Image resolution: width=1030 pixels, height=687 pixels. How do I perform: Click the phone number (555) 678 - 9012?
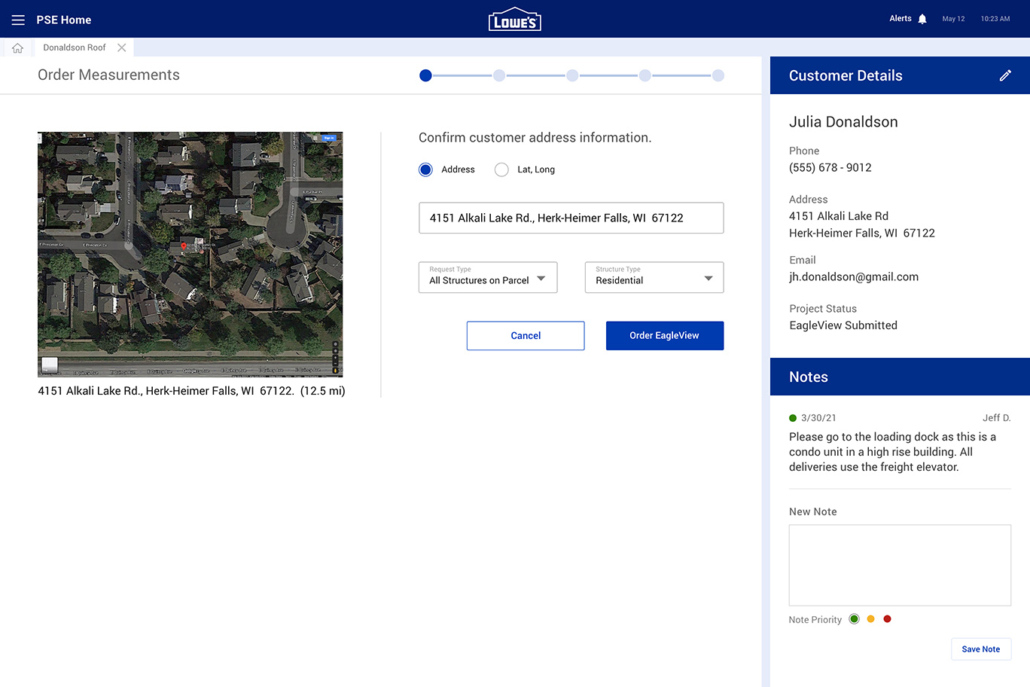[x=830, y=167]
